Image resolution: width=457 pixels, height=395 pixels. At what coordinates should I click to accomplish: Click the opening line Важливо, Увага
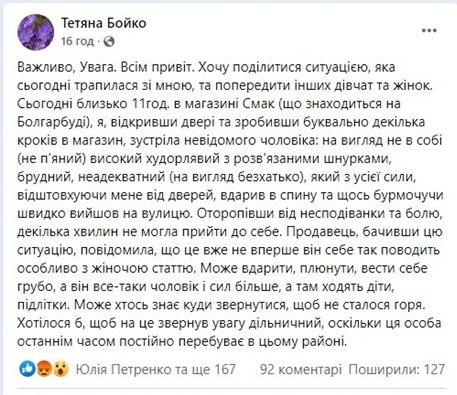coord(67,68)
